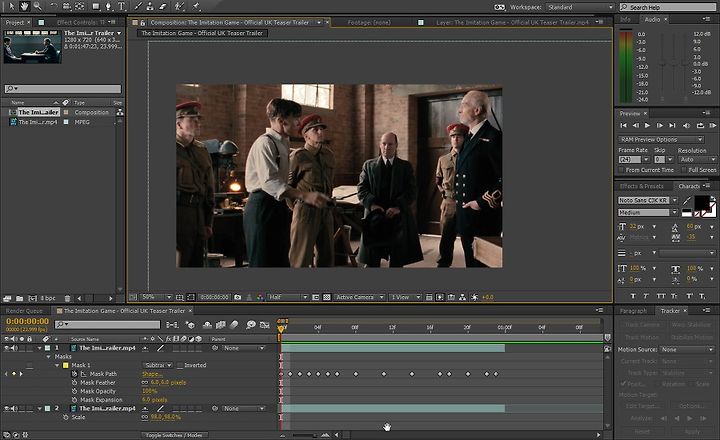Delete selected project item with trash icon
This screenshot has height=440, width=720.
(x=68, y=298)
